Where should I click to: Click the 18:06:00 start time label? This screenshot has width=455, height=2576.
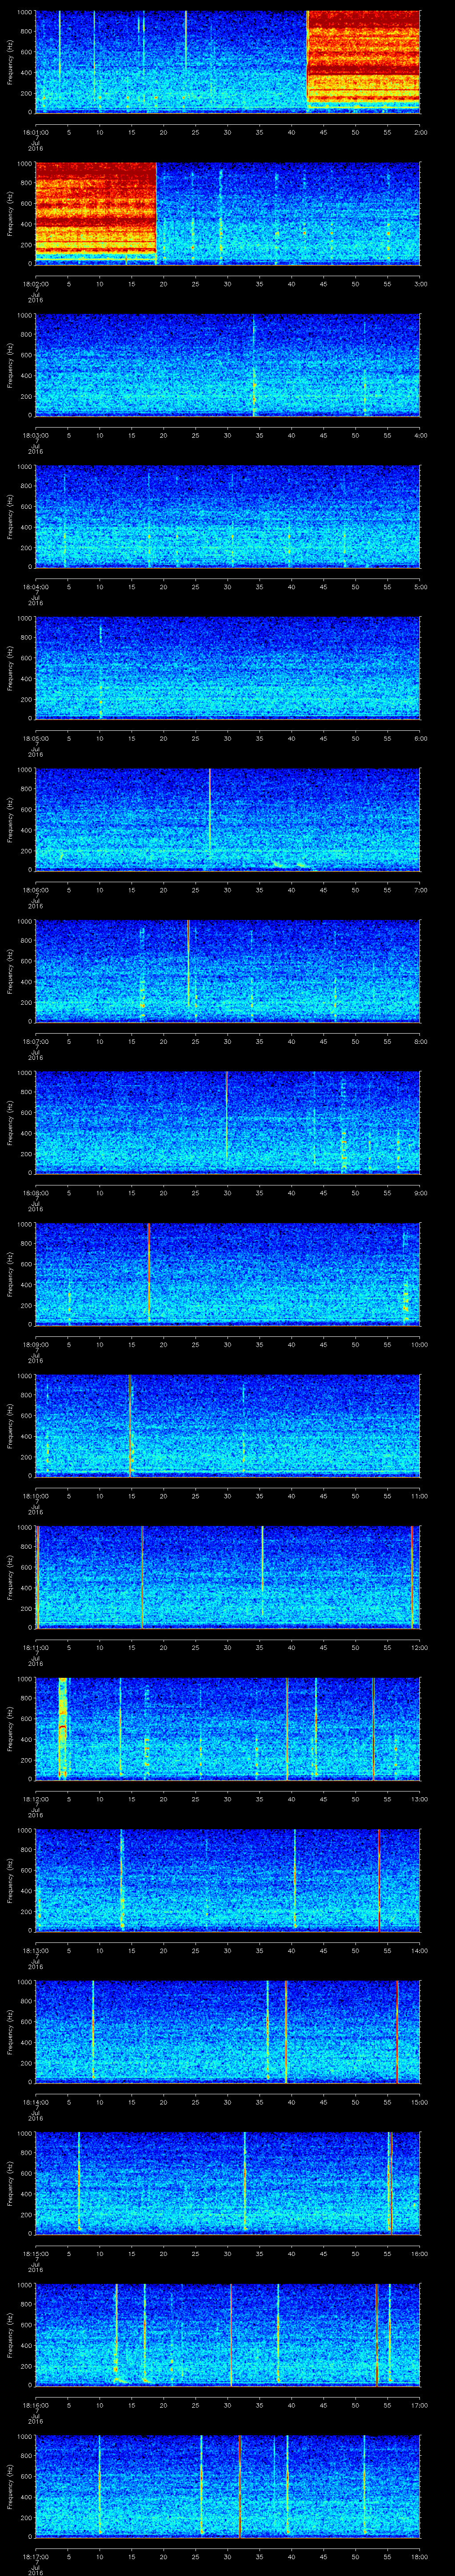click(35, 890)
